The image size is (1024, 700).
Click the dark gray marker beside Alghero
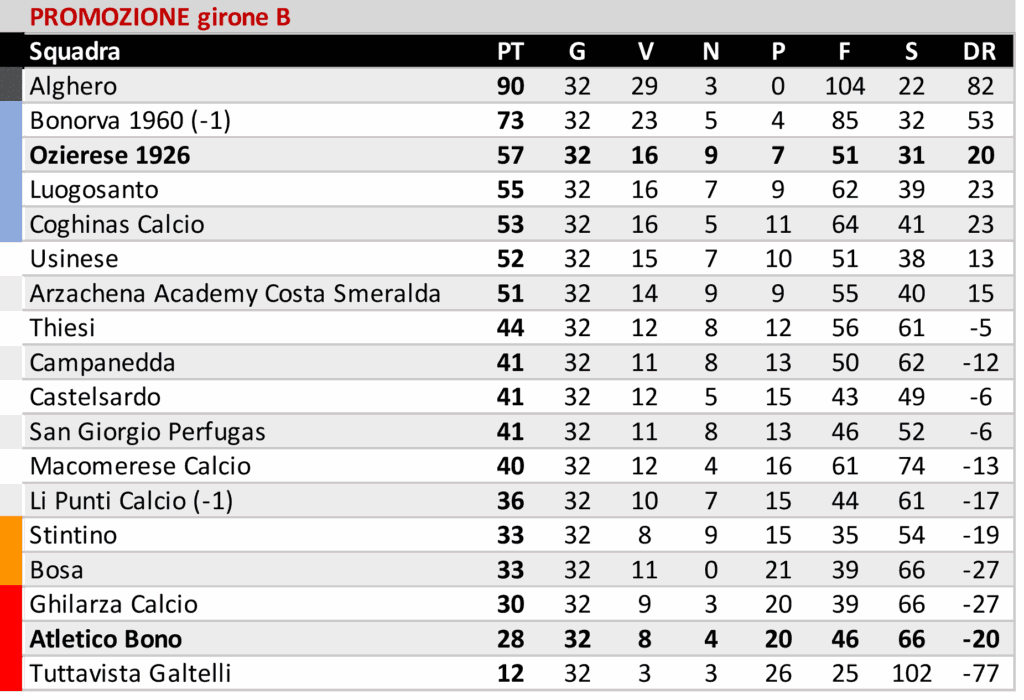click(x=10, y=85)
